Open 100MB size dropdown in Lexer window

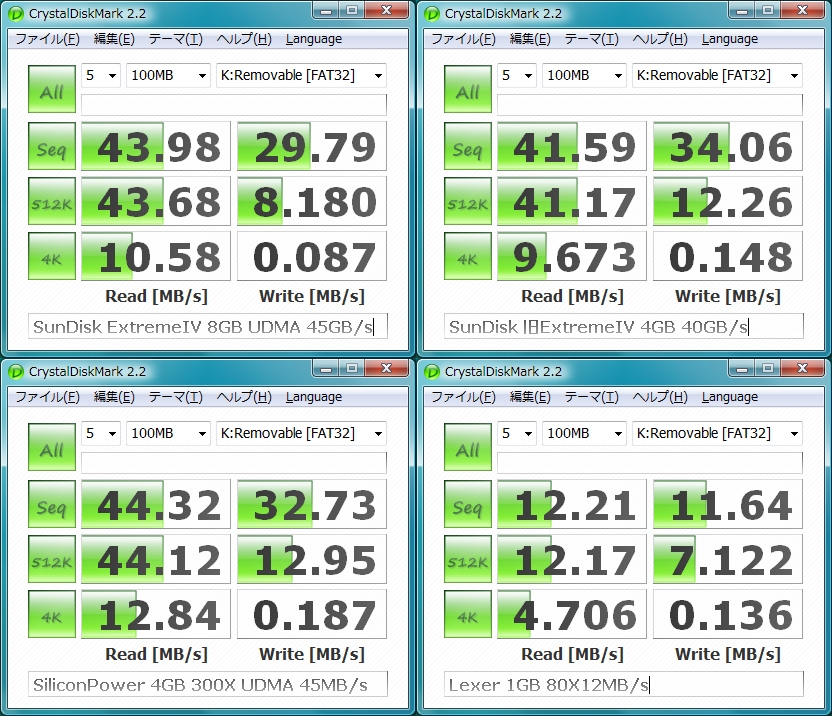click(x=584, y=434)
